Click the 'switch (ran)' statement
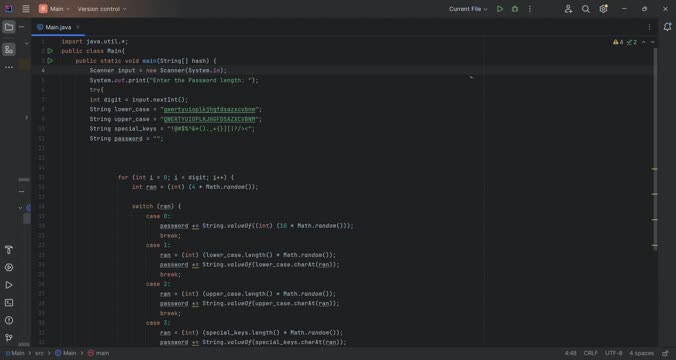Viewport: 676px width, 360px height. (156, 207)
